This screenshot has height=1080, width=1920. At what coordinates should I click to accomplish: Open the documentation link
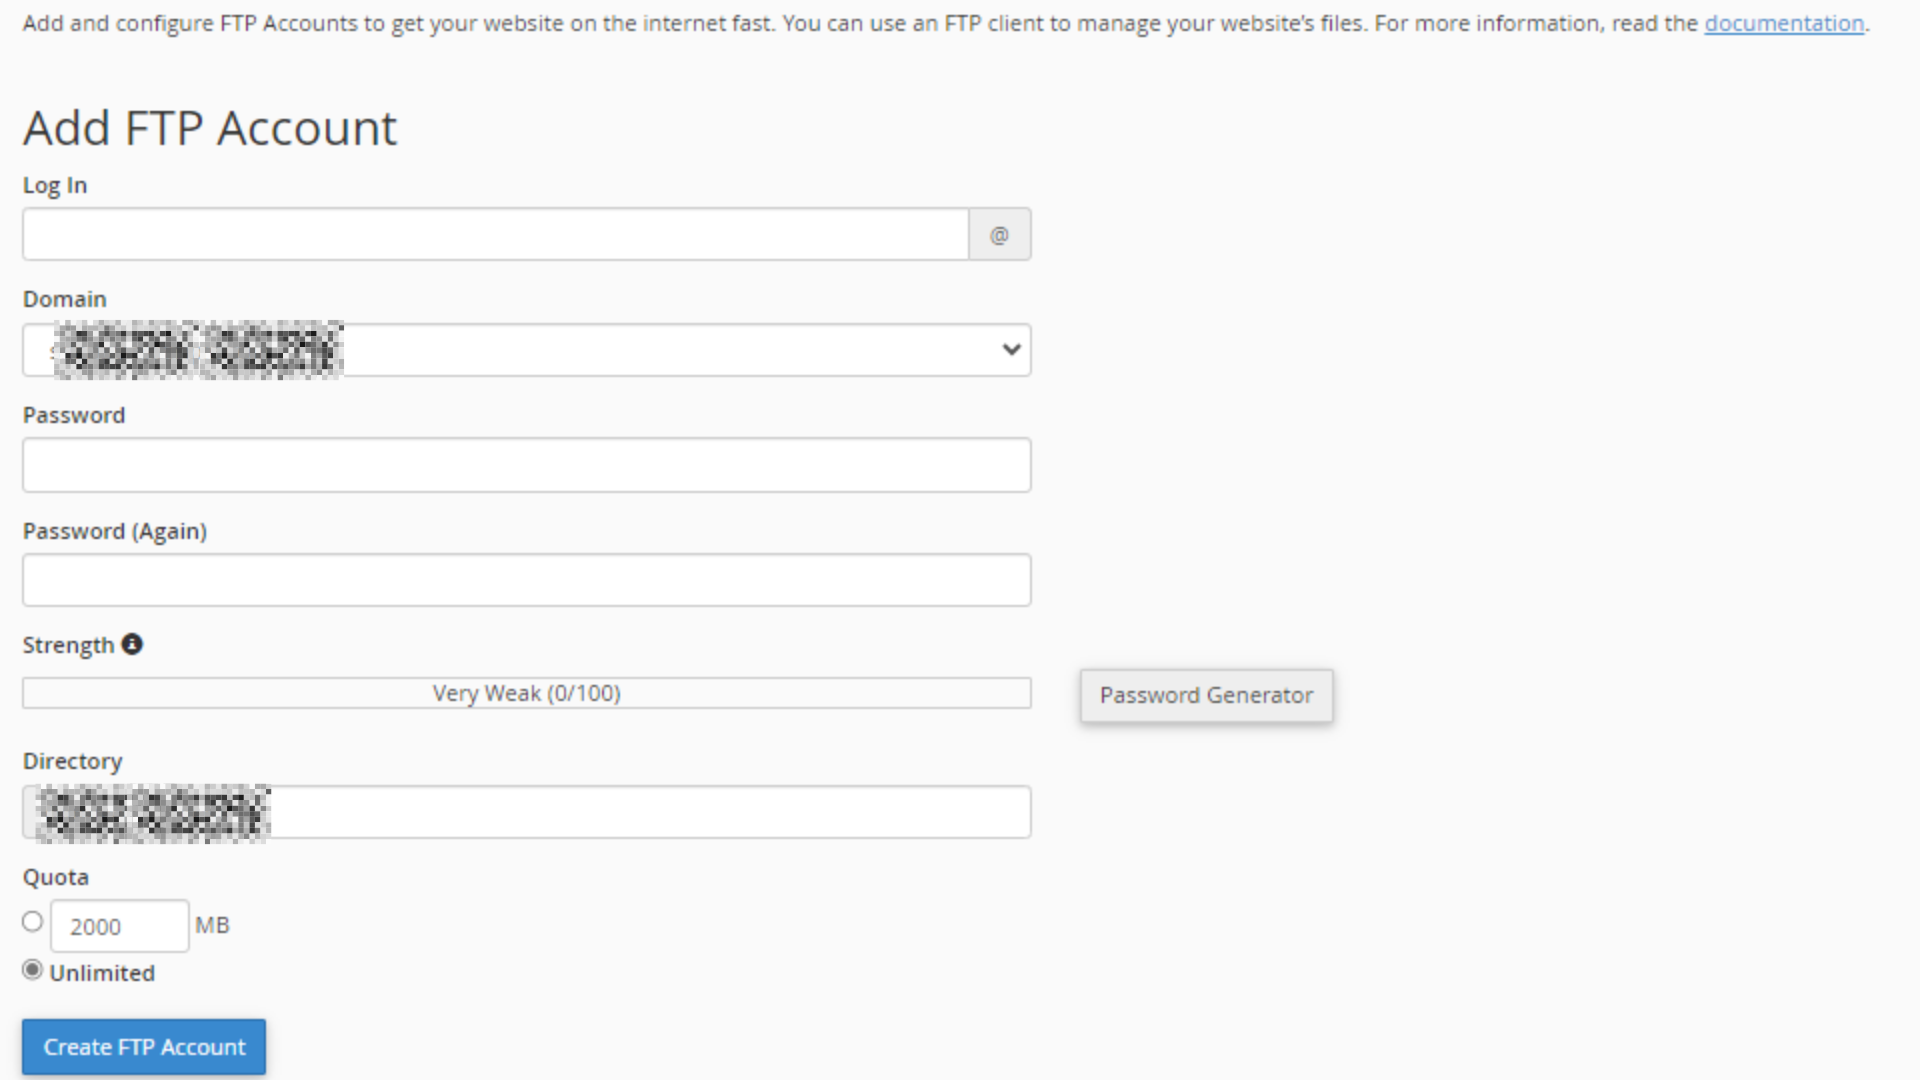1784,23
